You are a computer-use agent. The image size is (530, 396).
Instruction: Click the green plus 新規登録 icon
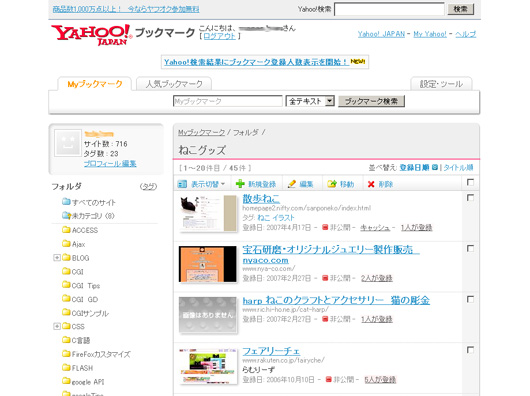(240, 184)
